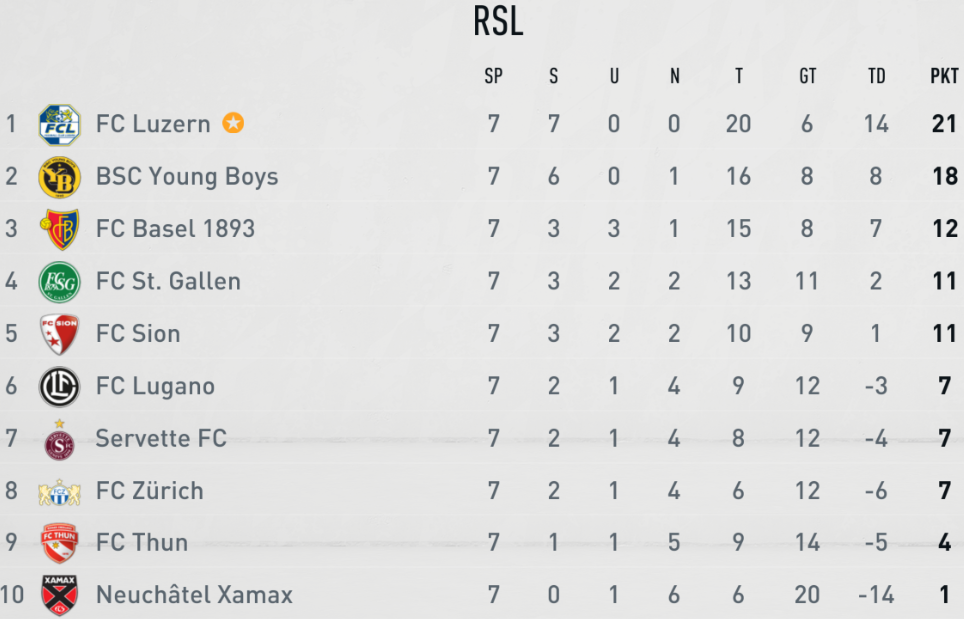Click the FC Lugano crest
964x619 pixels.
tap(59, 386)
